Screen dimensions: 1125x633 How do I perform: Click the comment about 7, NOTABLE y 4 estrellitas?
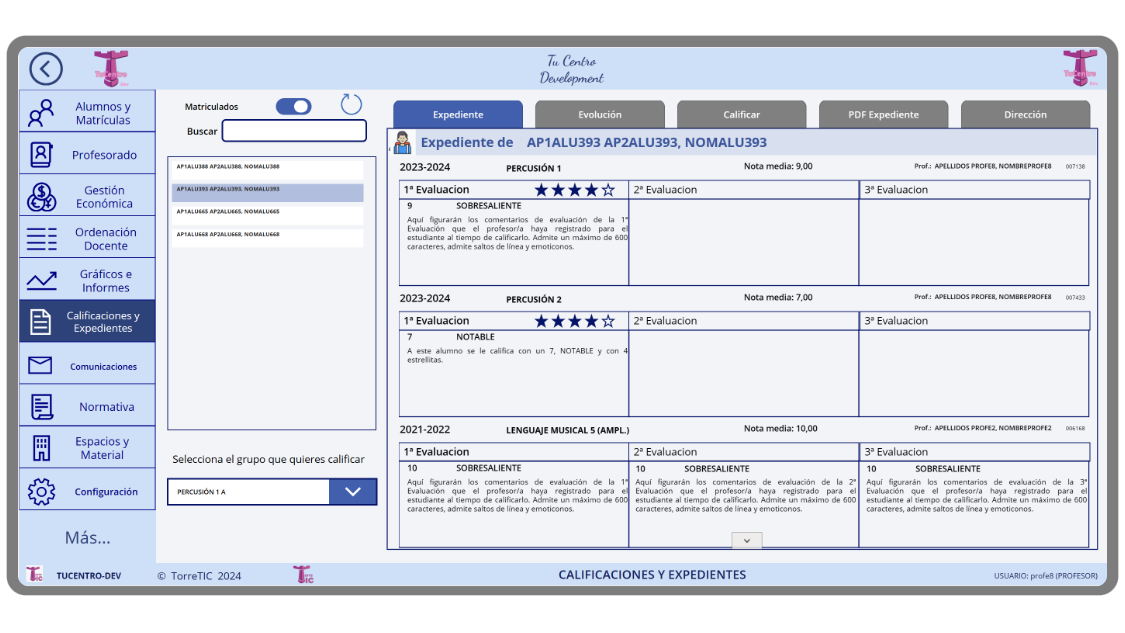pos(517,355)
